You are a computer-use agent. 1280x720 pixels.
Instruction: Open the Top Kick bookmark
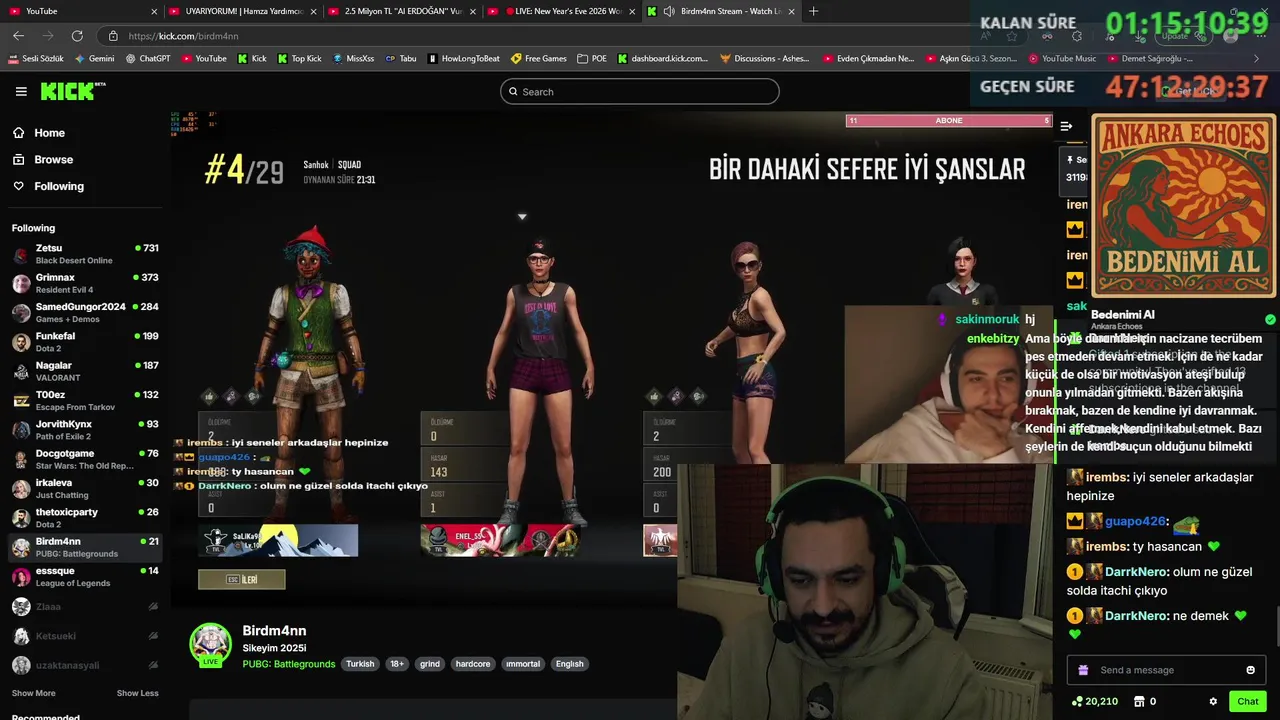299,58
